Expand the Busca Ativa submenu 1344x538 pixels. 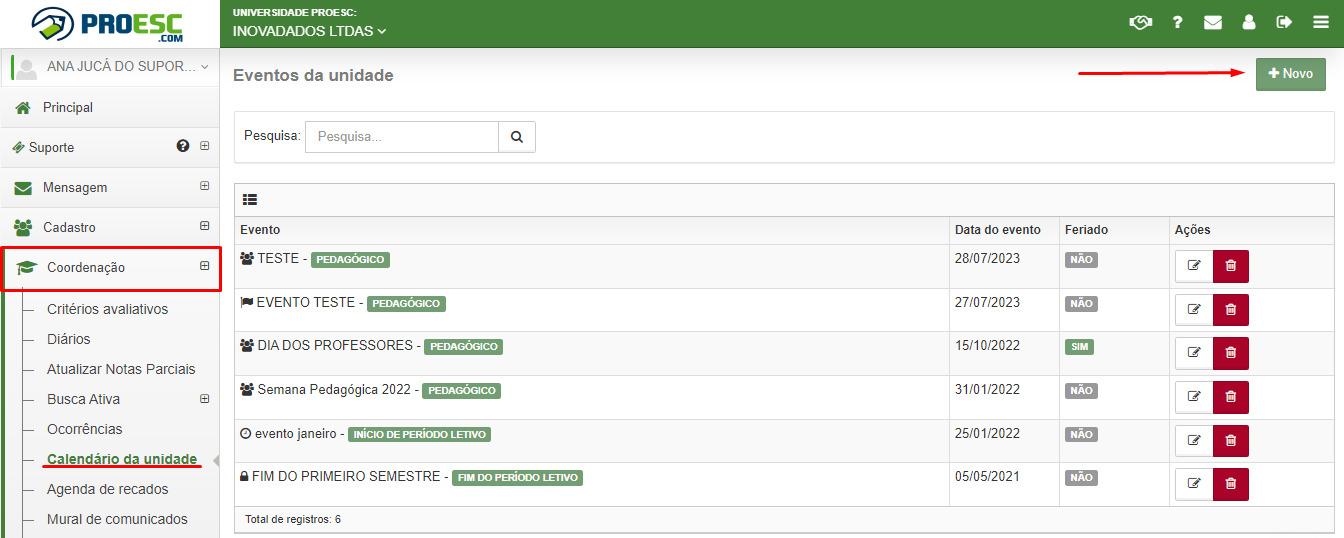tap(205, 399)
